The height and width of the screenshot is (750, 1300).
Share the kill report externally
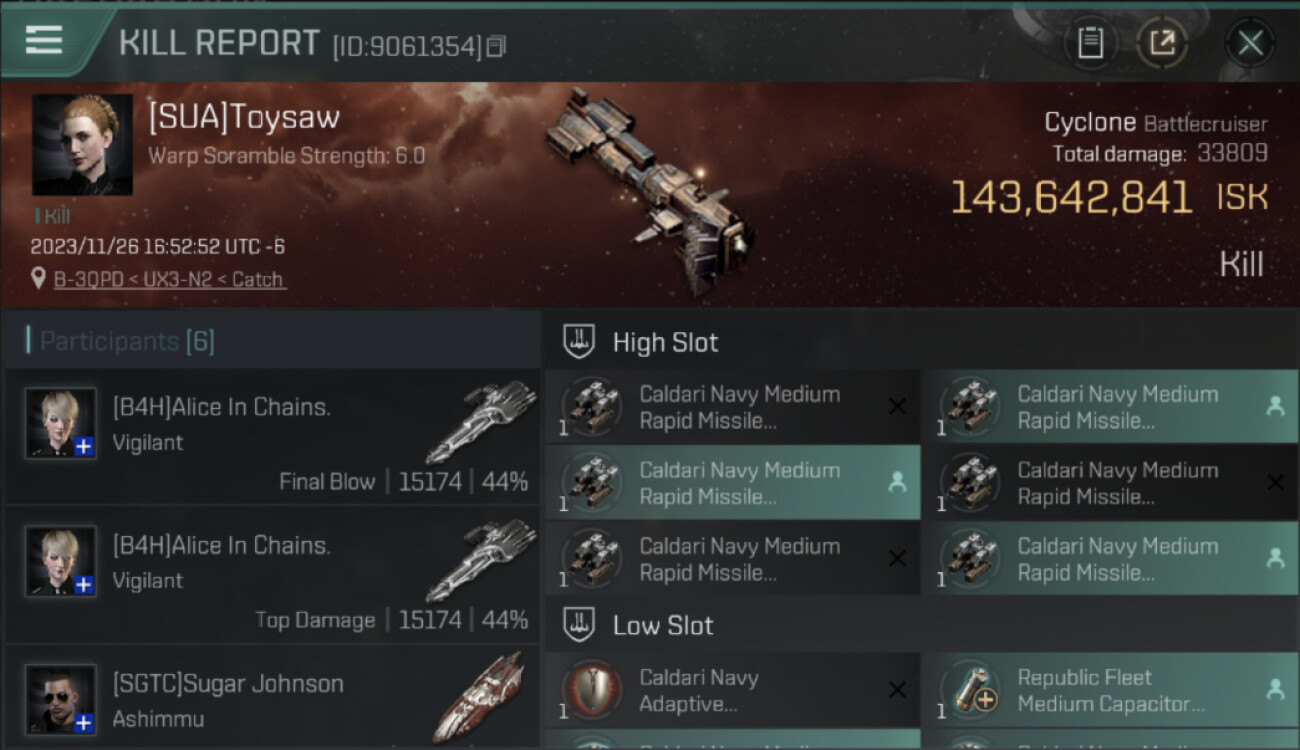click(x=1162, y=43)
